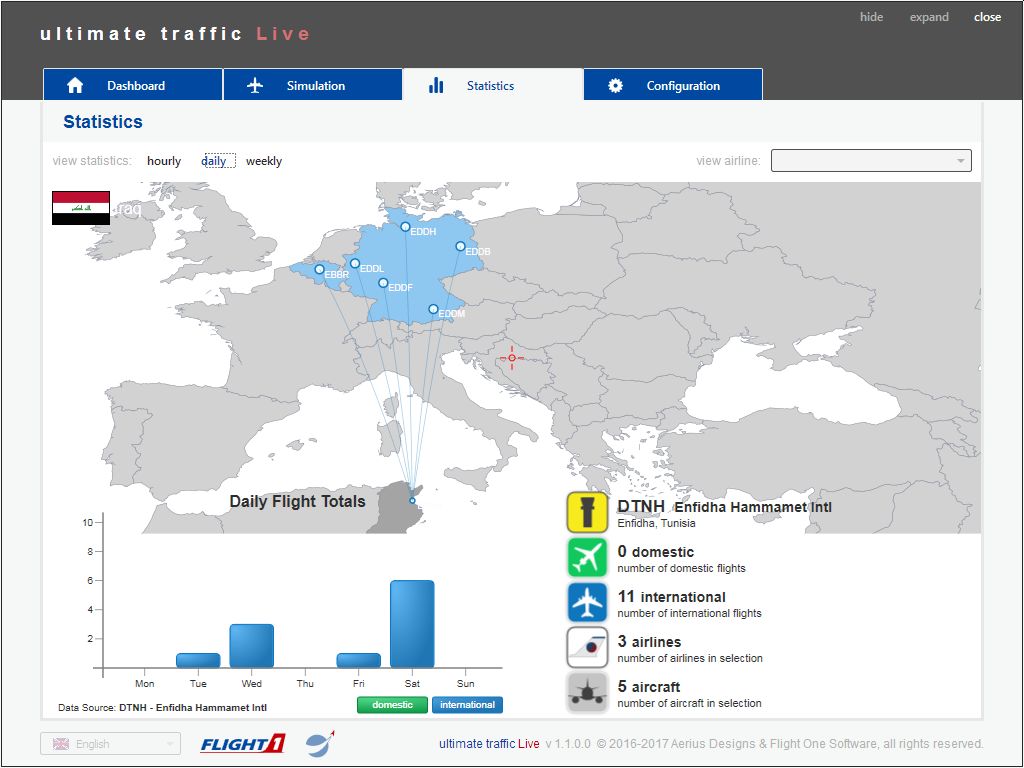Click the blue international flights airplane icon
Screen dimensions: 1024x768
click(x=587, y=603)
